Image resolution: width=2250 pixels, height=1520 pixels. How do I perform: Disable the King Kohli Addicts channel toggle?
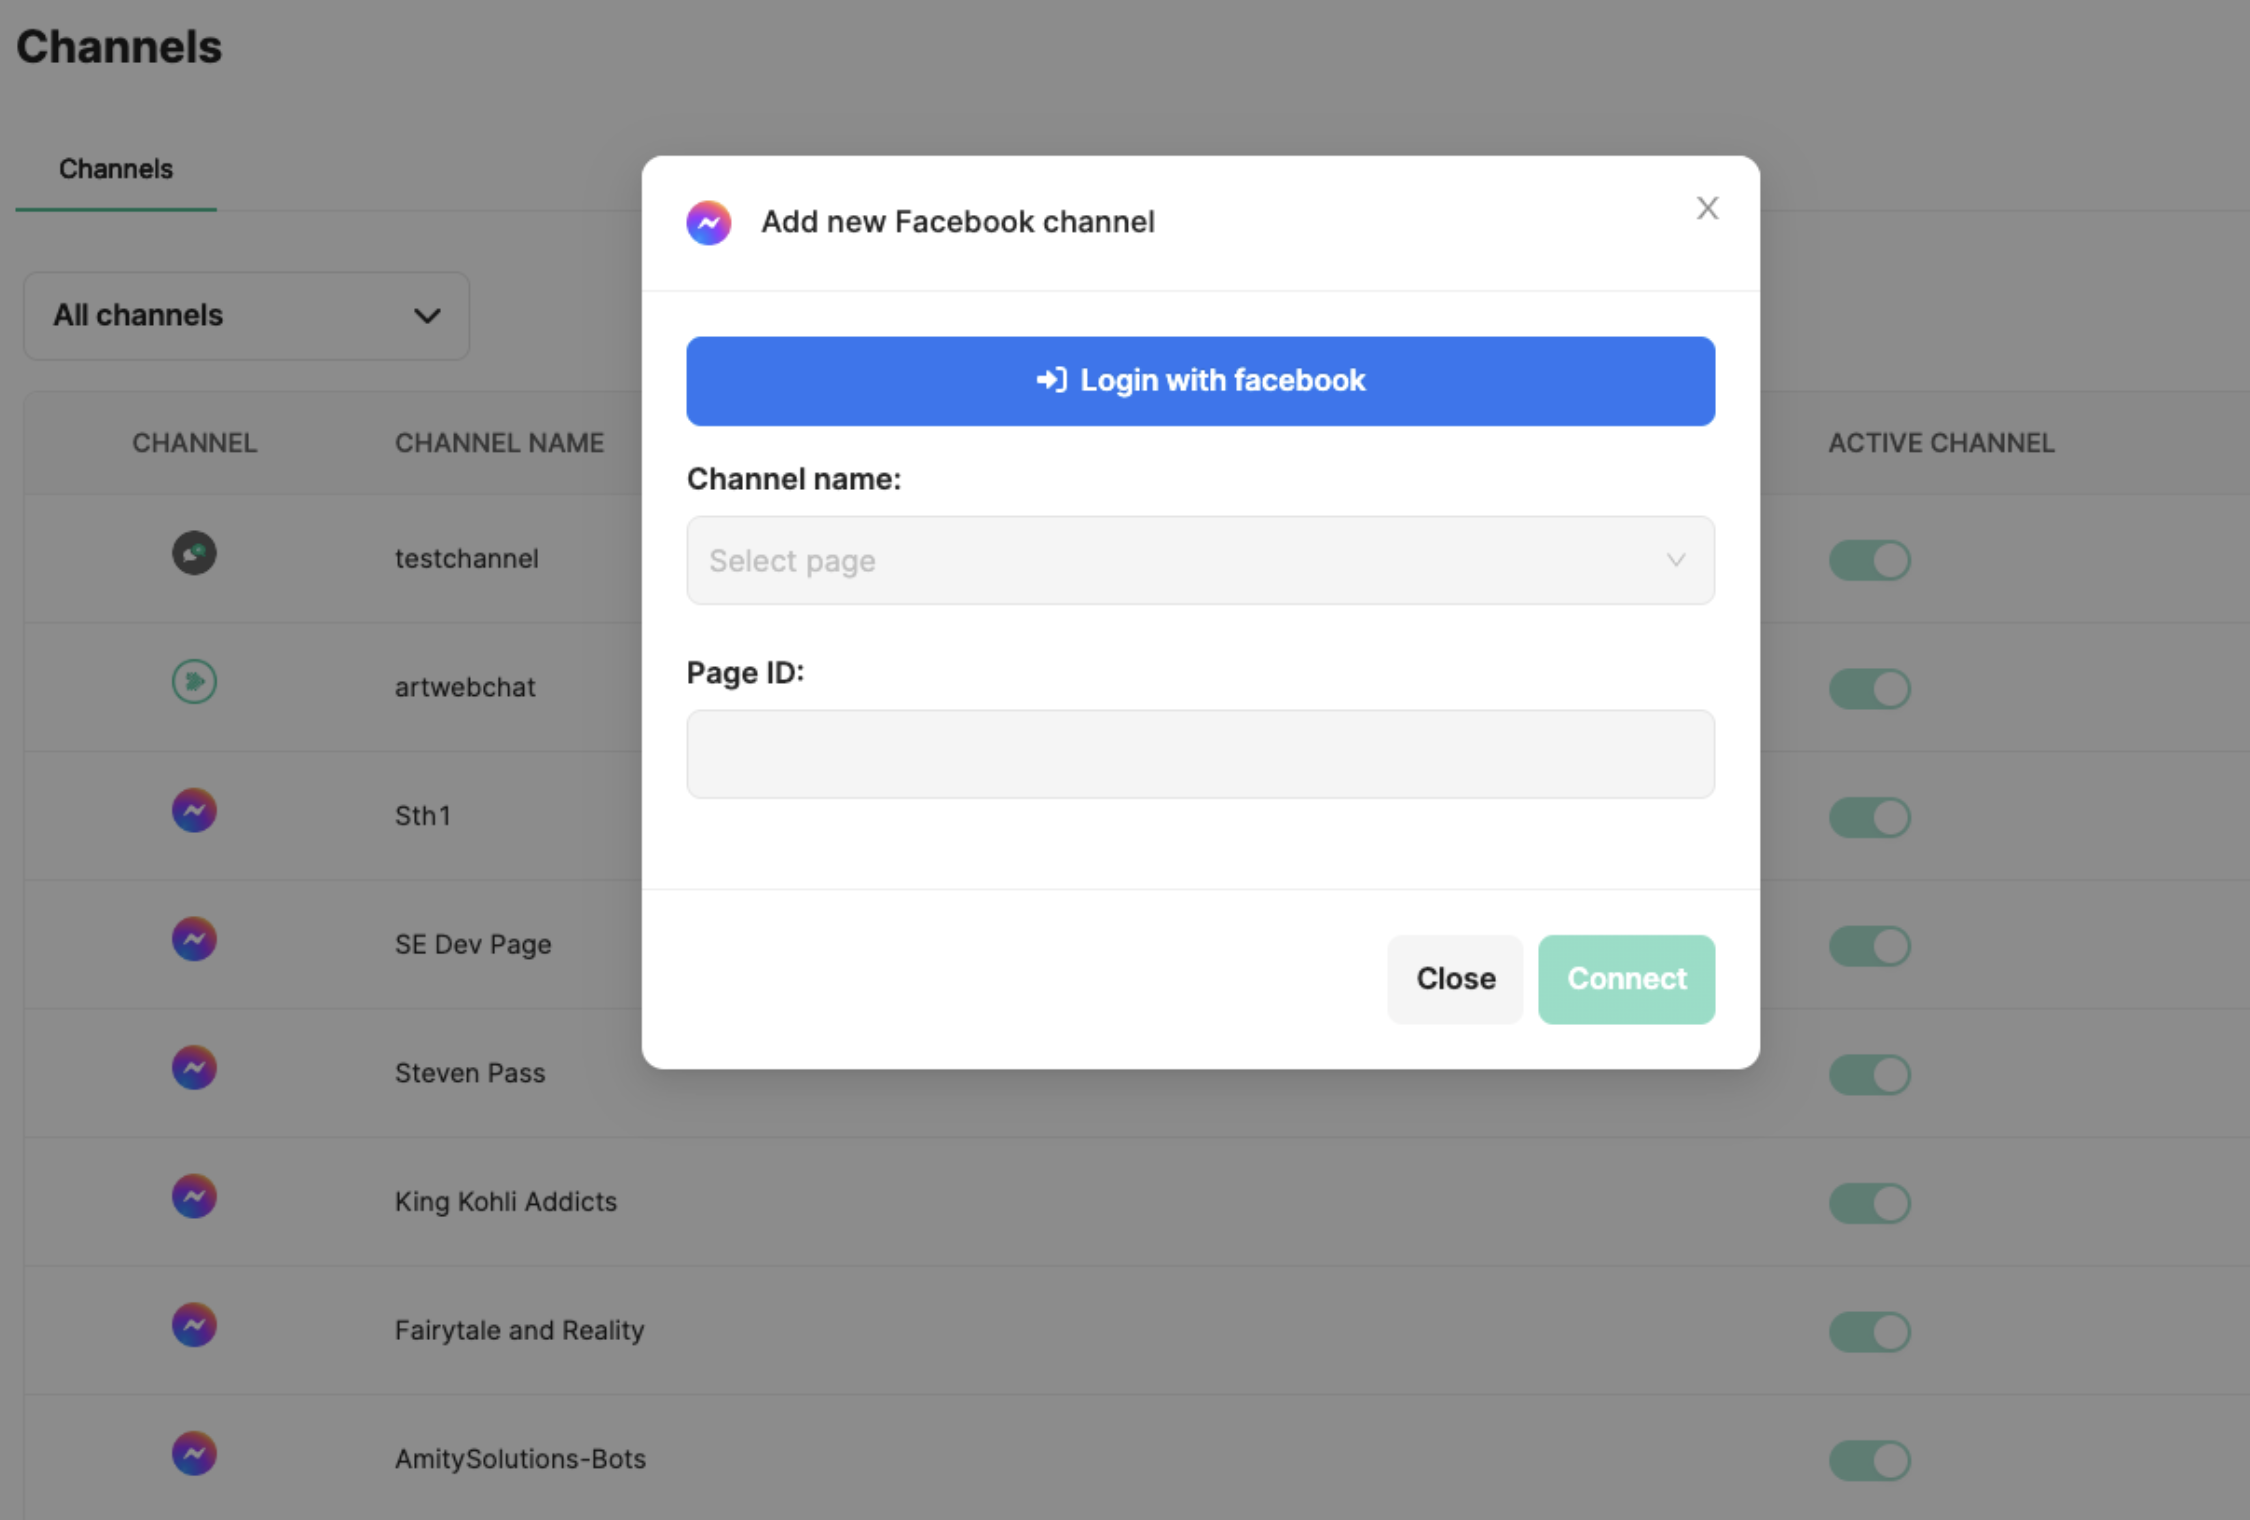[x=1869, y=1203]
